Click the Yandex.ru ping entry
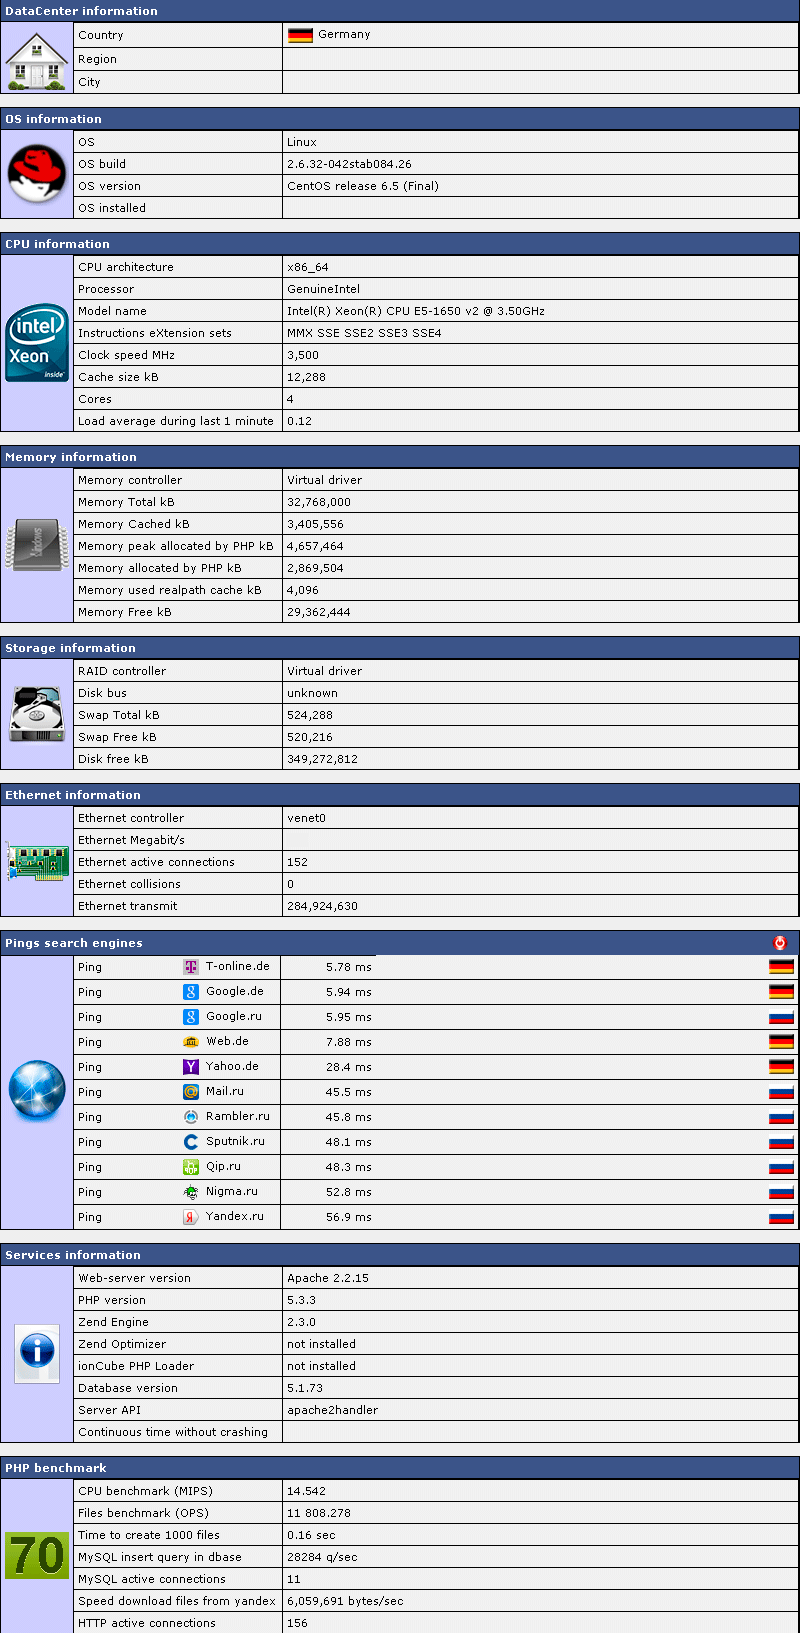Image resolution: width=800 pixels, height=1633 pixels. coord(234,1217)
